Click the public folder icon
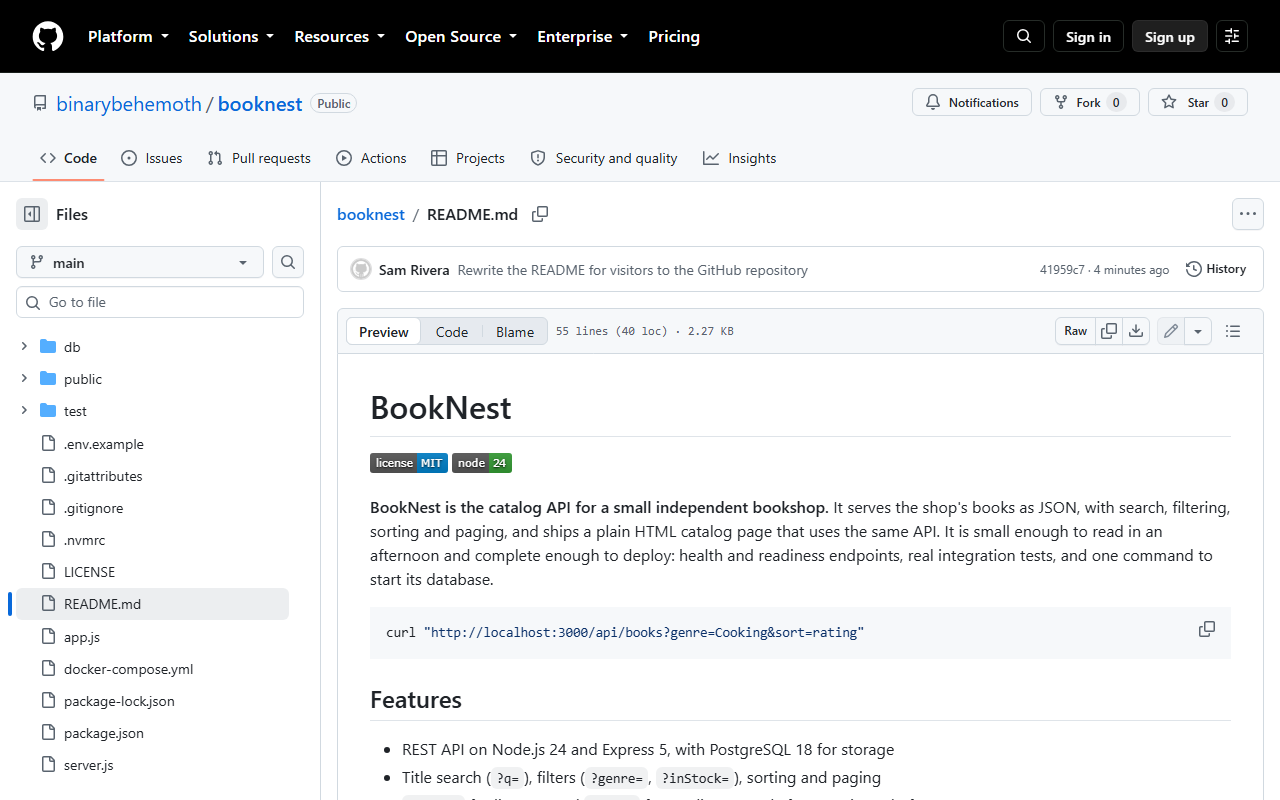 click(48, 379)
